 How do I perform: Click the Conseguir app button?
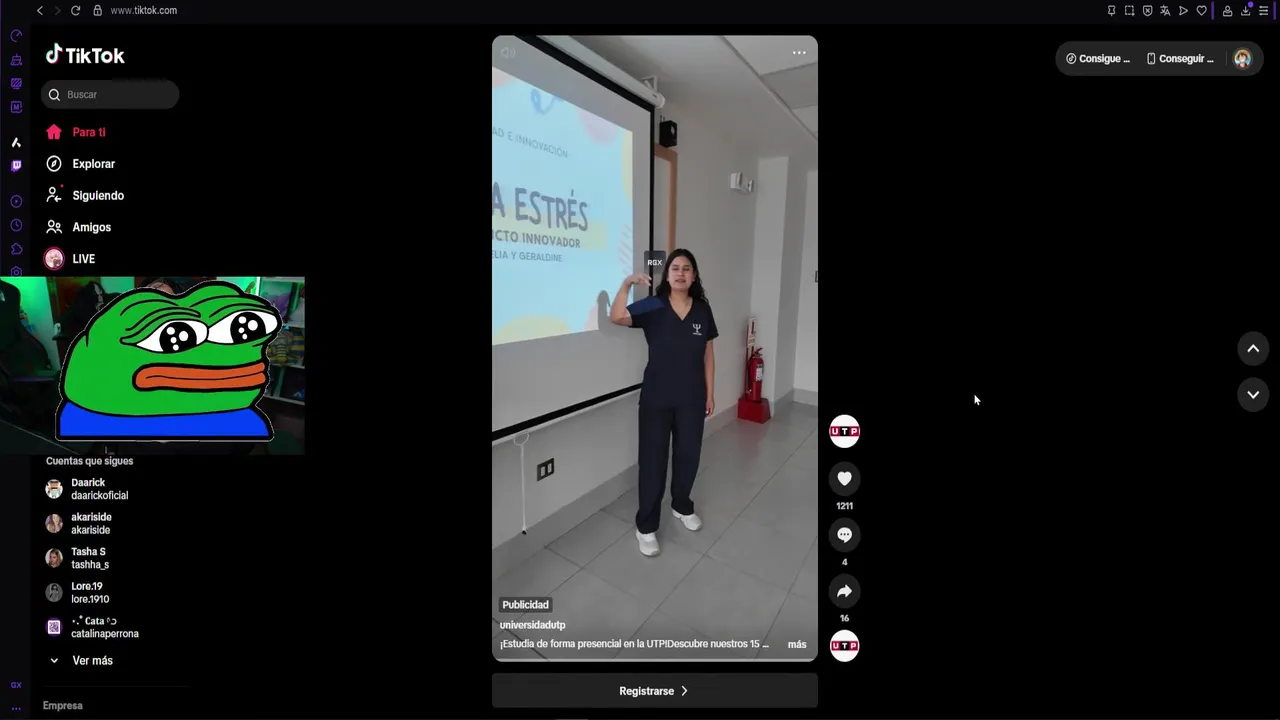point(1180,59)
